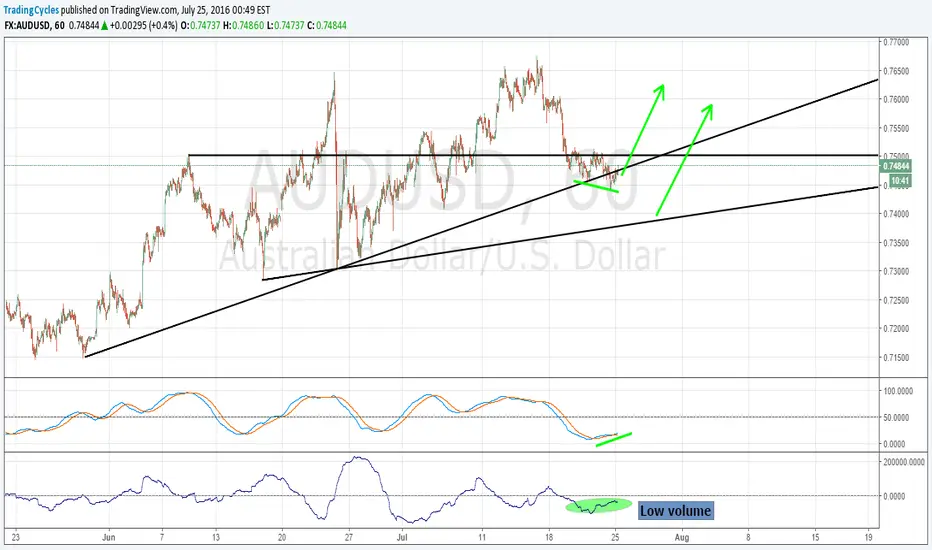Click the 20 date axis label
The height and width of the screenshot is (550, 932).
pos(282,538)
